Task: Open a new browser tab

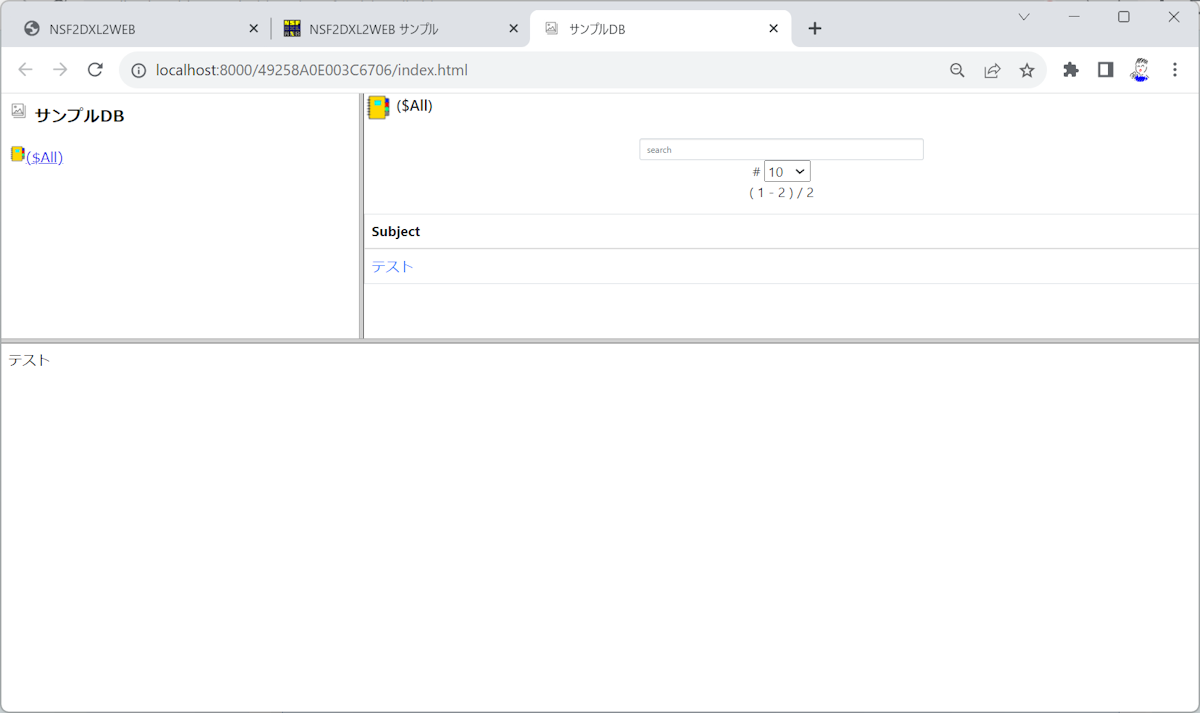Action: (814, 29)
